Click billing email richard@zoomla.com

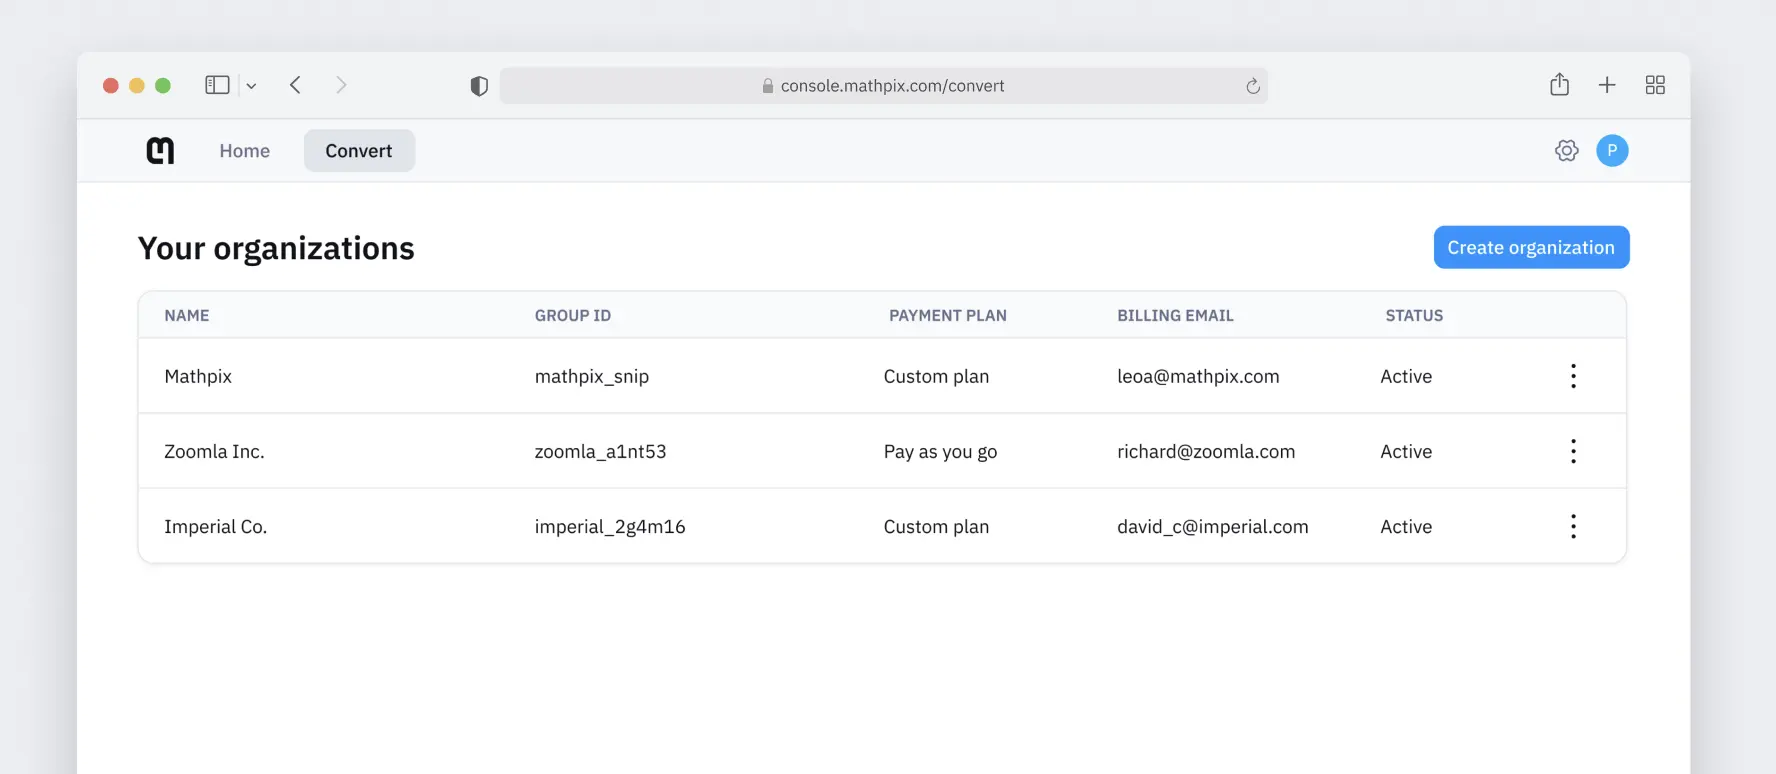1206,451
